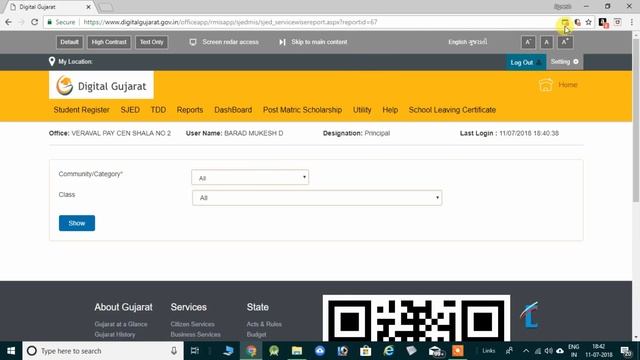Switch to Text Only view
Viewport: 640px width, 360px height.
tap(151, 42)
